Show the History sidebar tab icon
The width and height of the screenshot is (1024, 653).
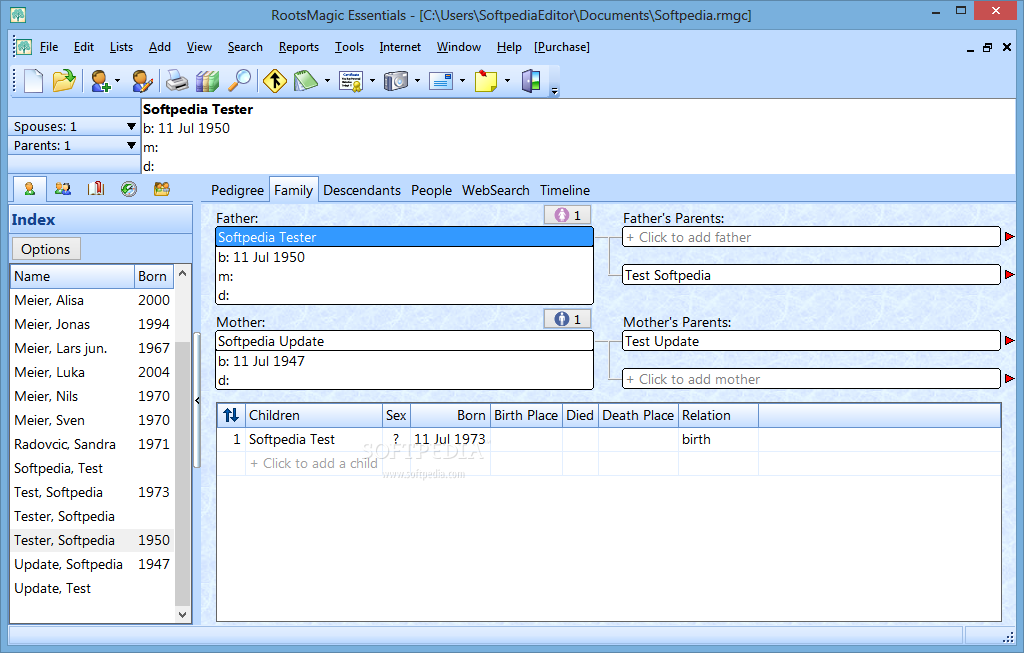(x=129, y=189)
